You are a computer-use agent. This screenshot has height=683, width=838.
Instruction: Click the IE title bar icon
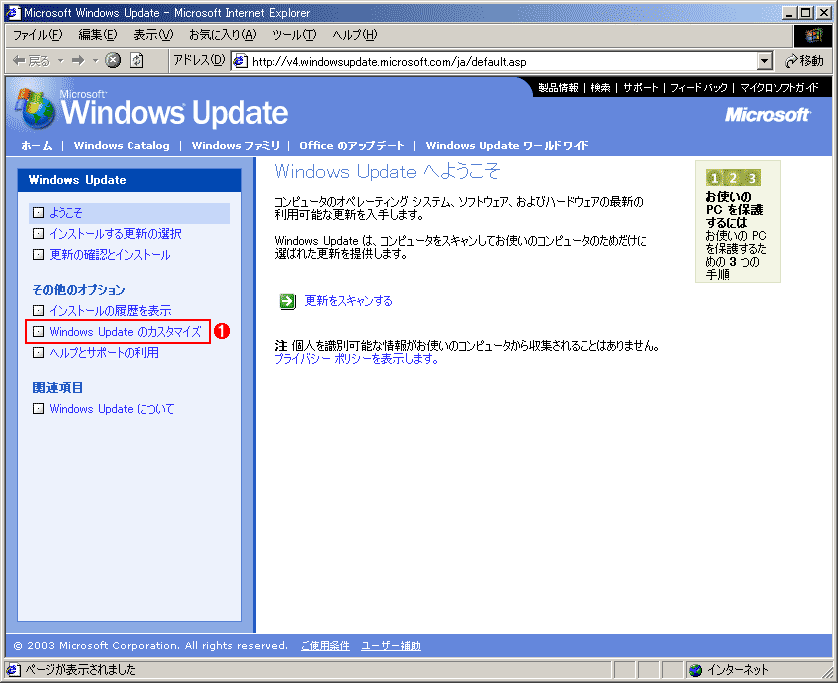pos(13,13)
